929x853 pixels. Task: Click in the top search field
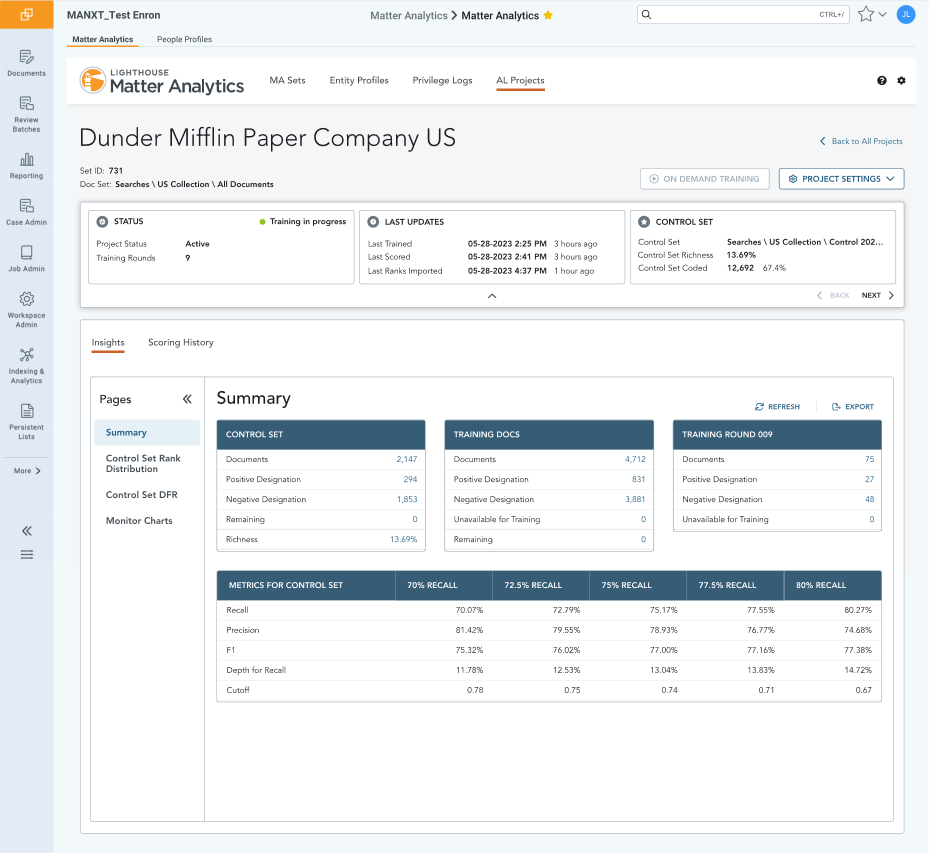[x=743, y=15]
